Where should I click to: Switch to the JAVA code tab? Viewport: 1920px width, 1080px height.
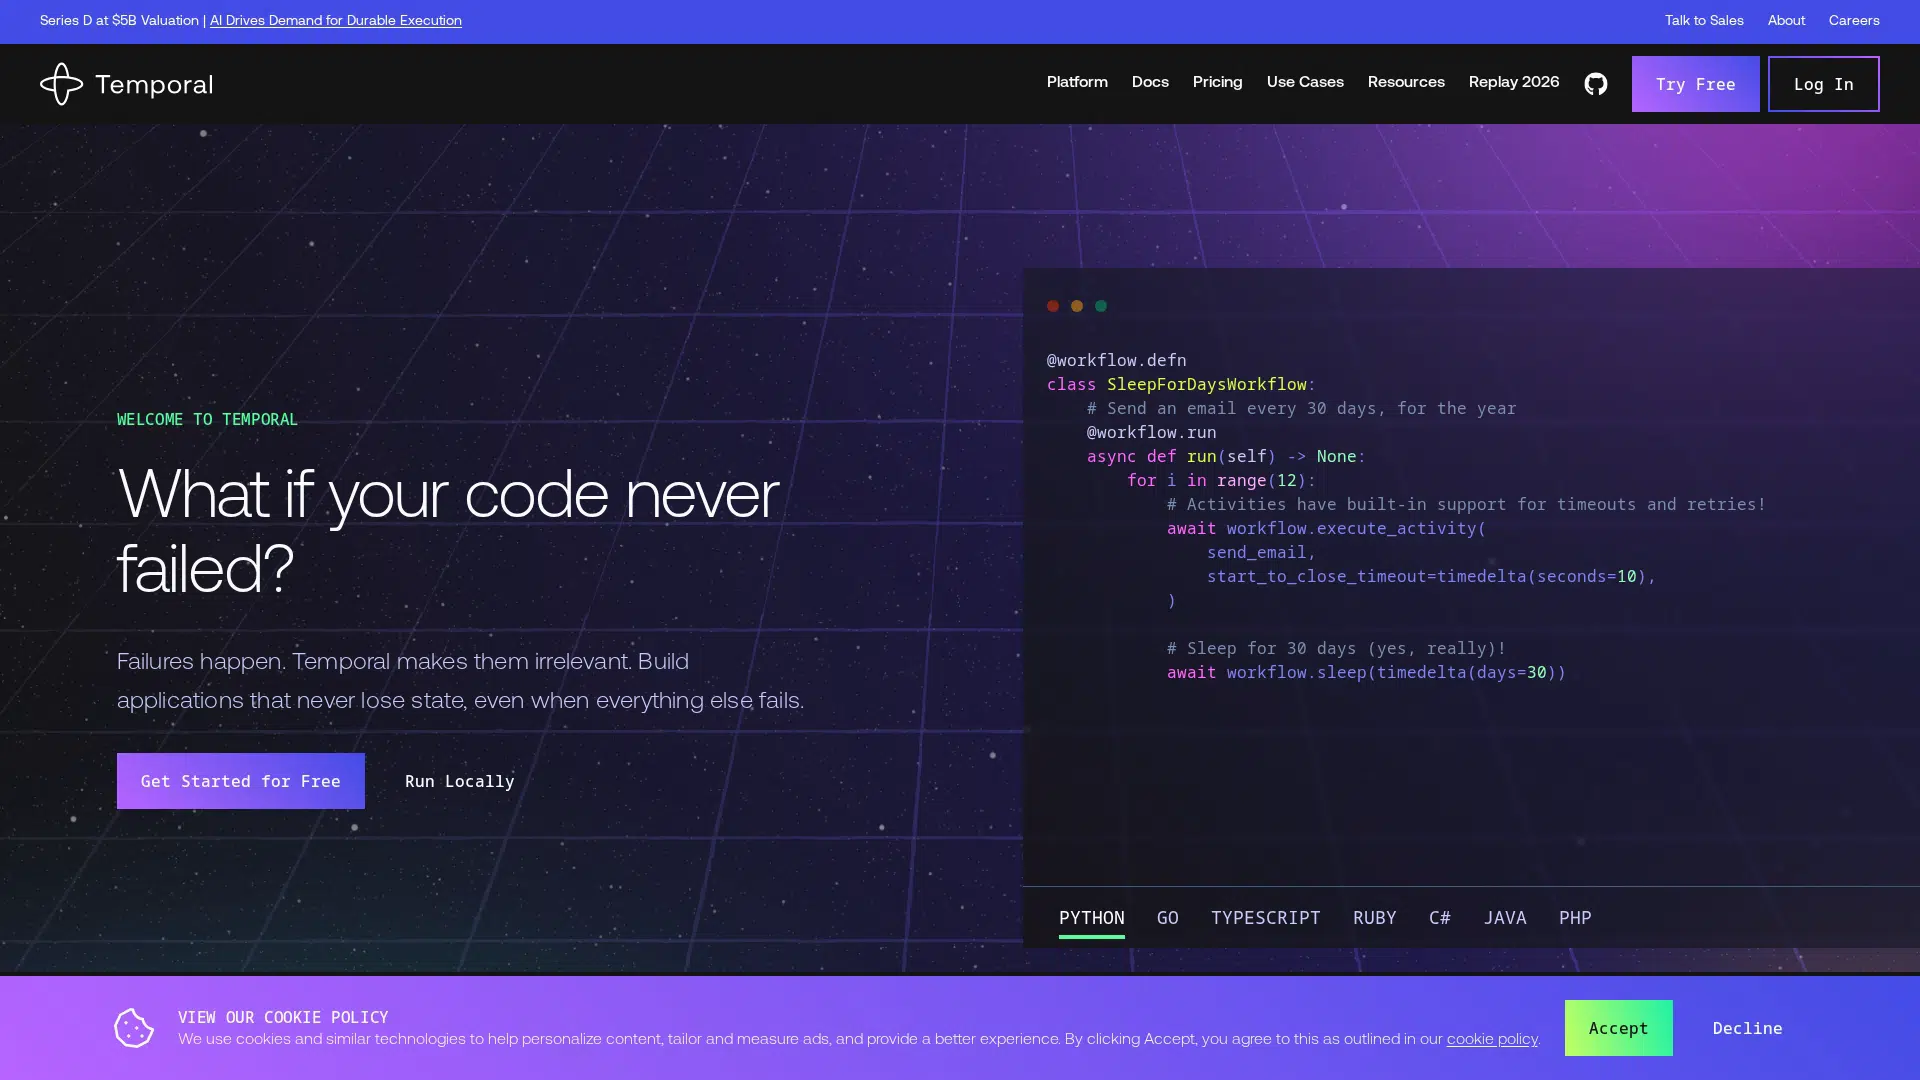coord(1504,918)
